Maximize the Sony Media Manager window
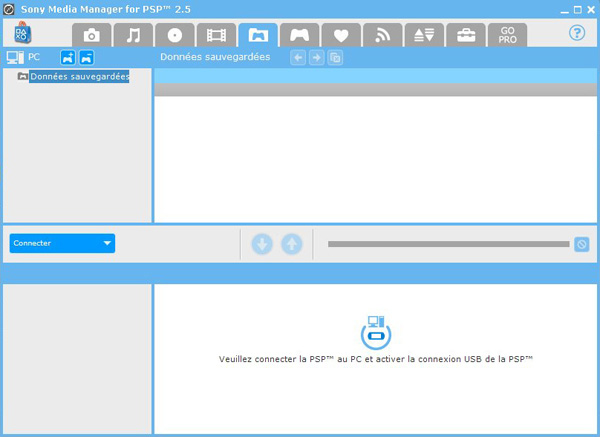 pyautogui.click(x=578, y=10)
